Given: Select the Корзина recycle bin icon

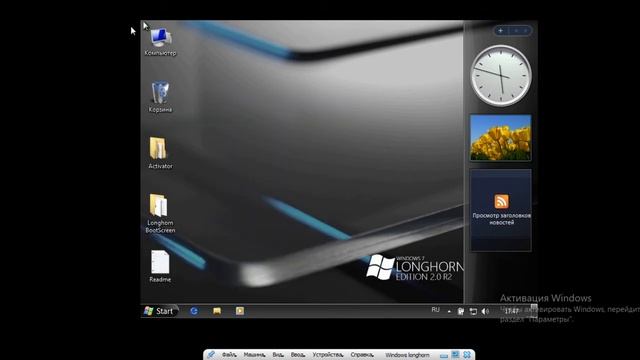Looking at the screenshot, I should click(x=160, y=97).
